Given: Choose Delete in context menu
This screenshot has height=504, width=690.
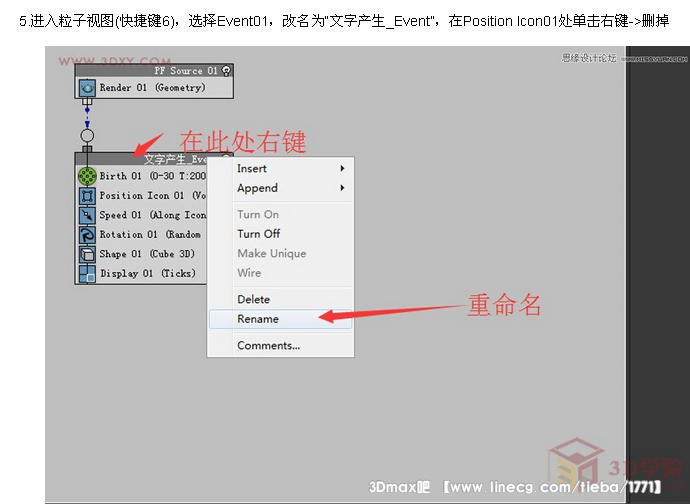Looking at the screenshot, I should [x=281, y=299].
